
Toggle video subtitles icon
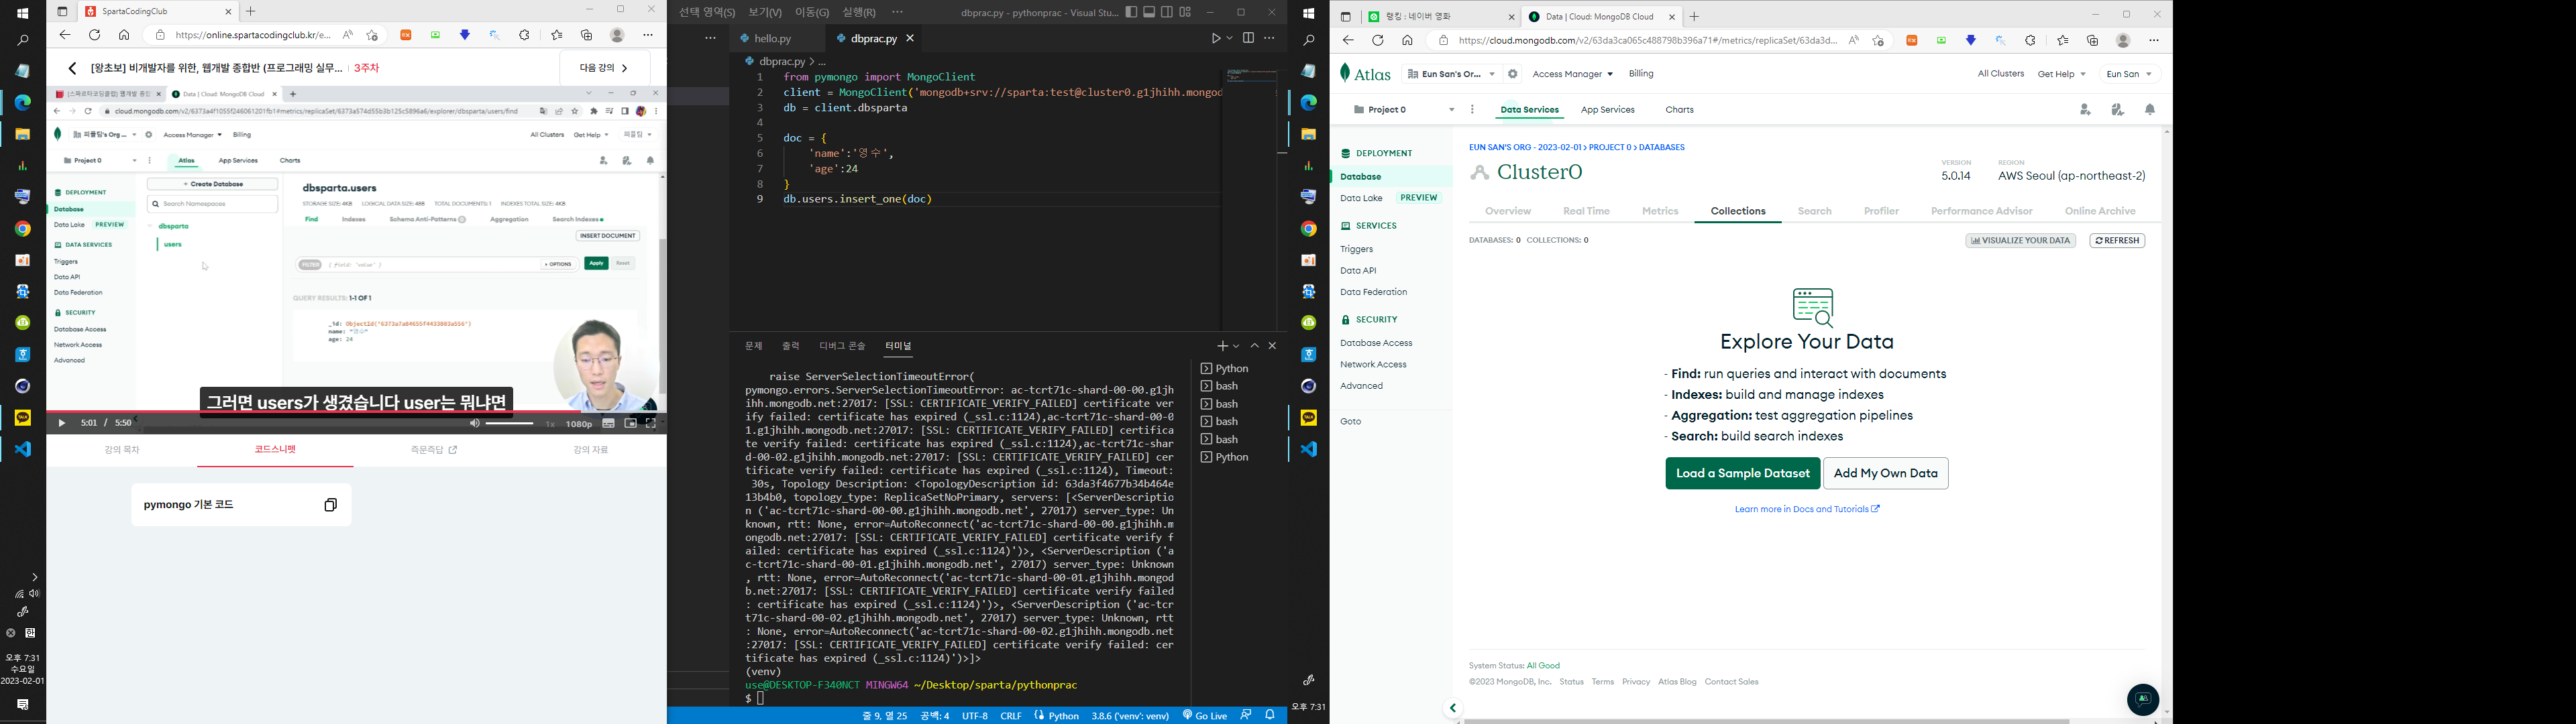(608, 423)
